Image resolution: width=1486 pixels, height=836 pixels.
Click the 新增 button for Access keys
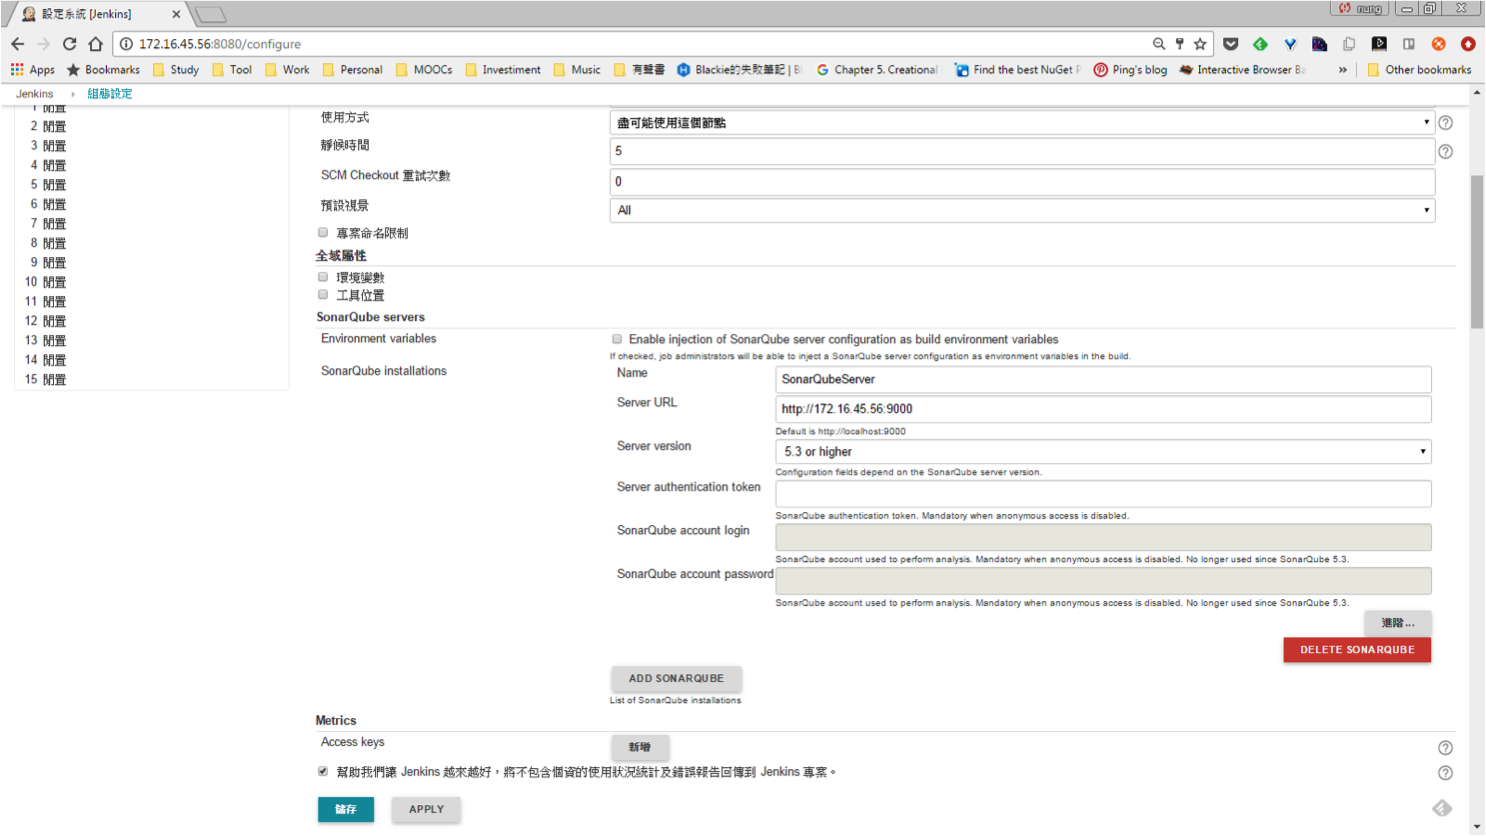click(640, 747)
